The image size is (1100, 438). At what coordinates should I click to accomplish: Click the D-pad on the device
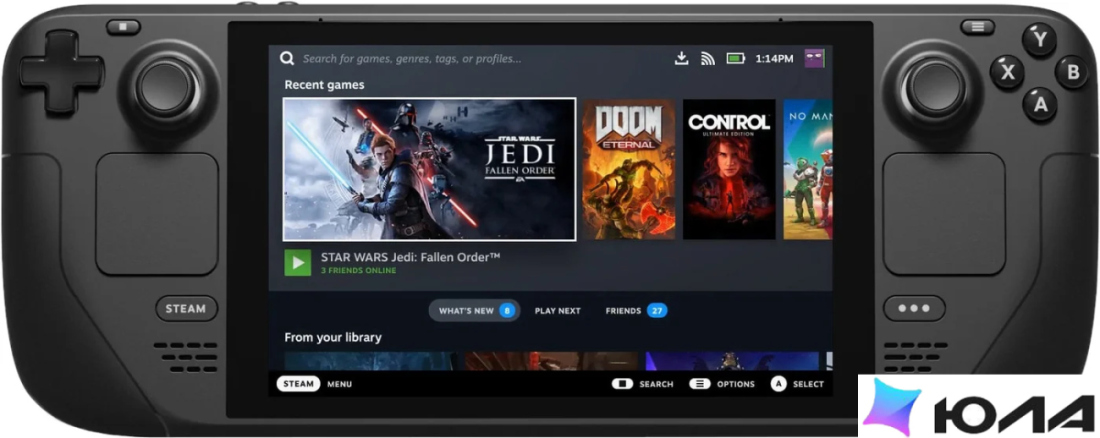click(x=62, y=73)
